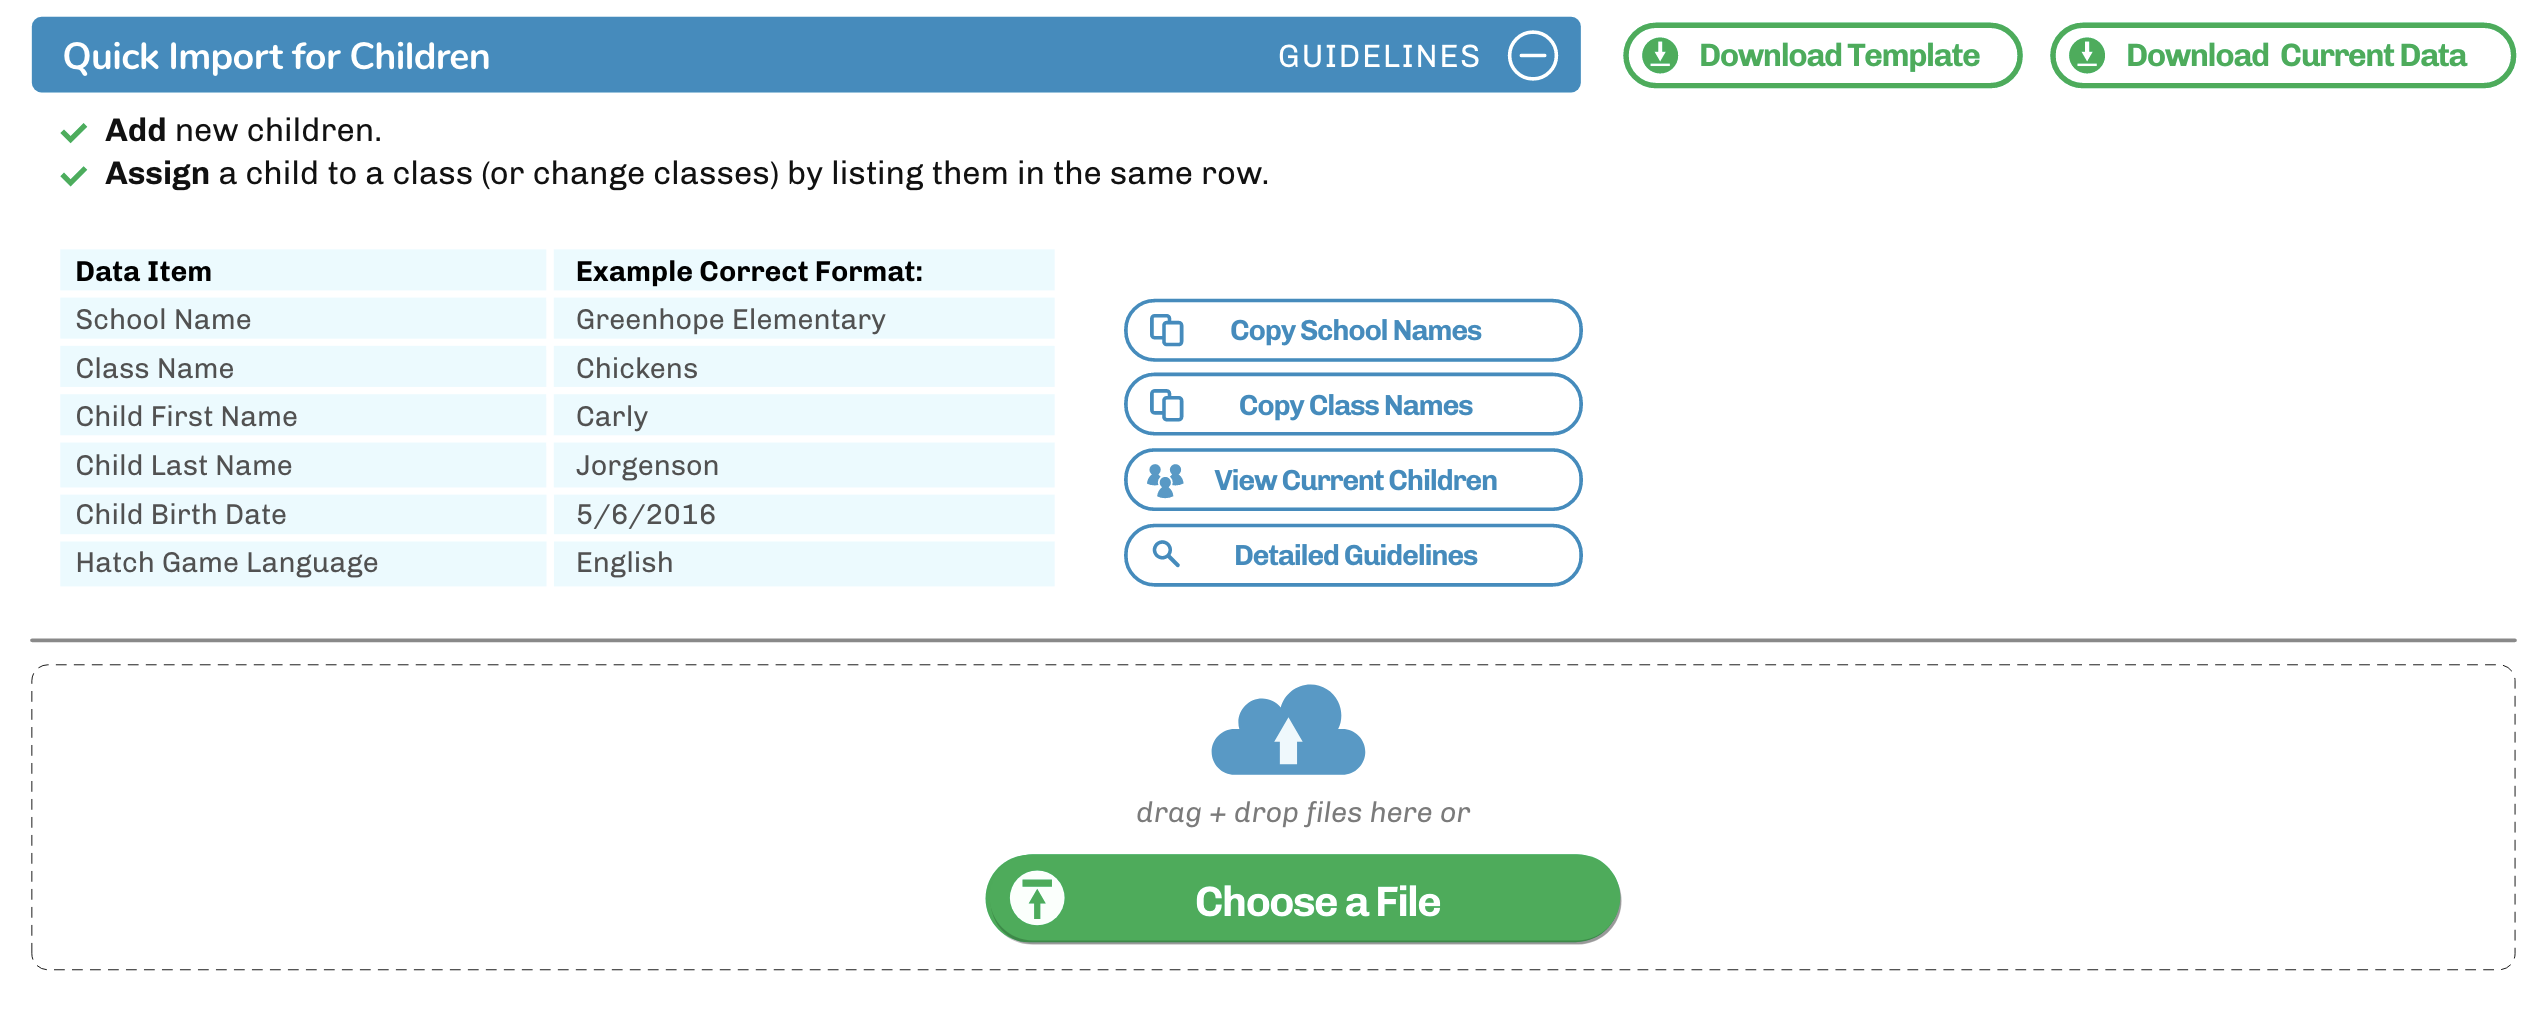This screenshot has width=2544, height=1012.
Task: Click the GUIDELINES header label
Action: click(1378, 56)
